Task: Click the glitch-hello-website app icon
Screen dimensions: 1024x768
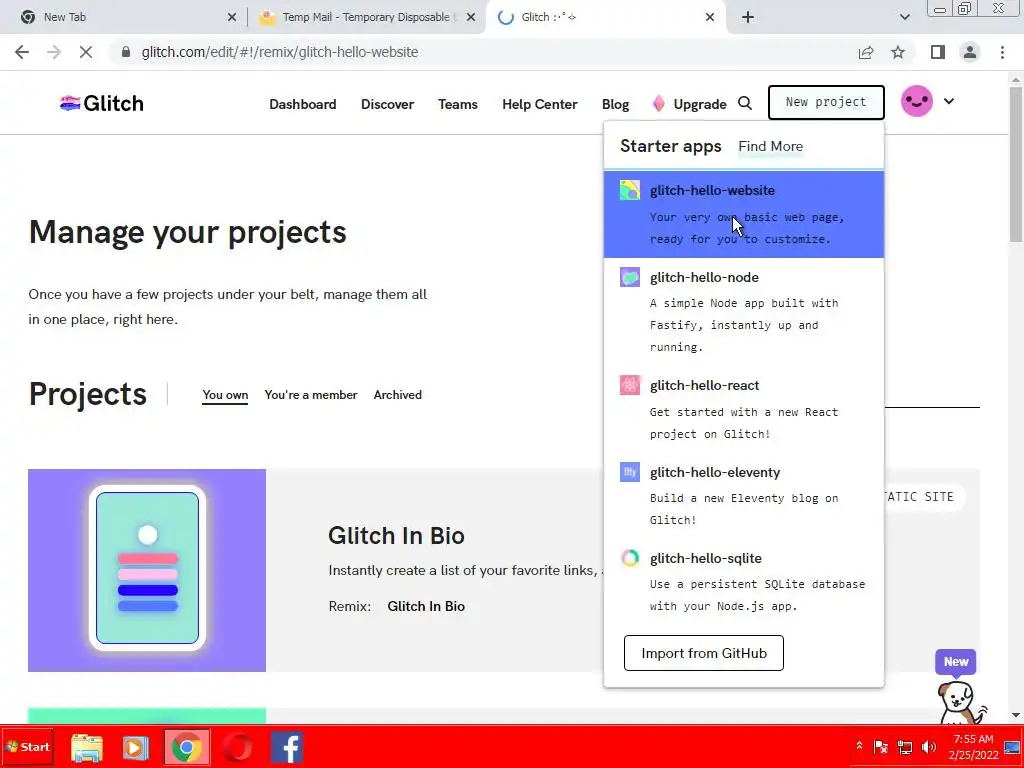Action: (x=630, y=190)
